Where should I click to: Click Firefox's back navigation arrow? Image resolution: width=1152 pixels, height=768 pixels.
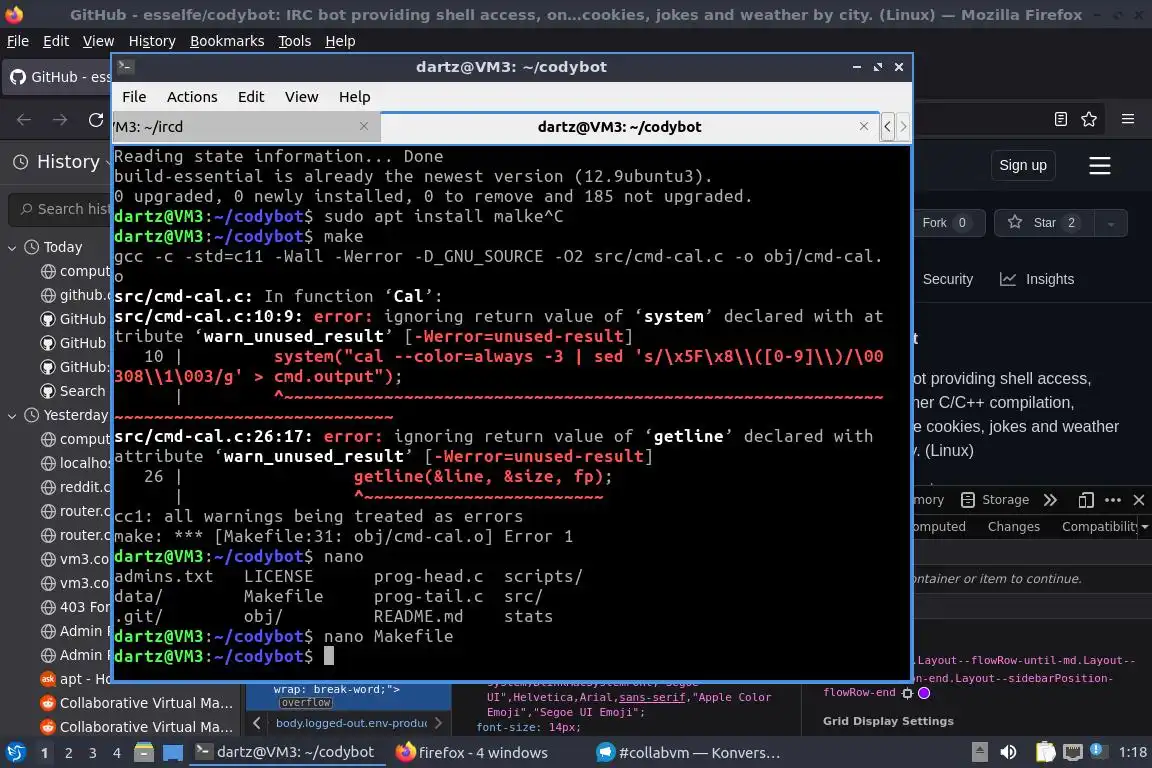point(24,120)
